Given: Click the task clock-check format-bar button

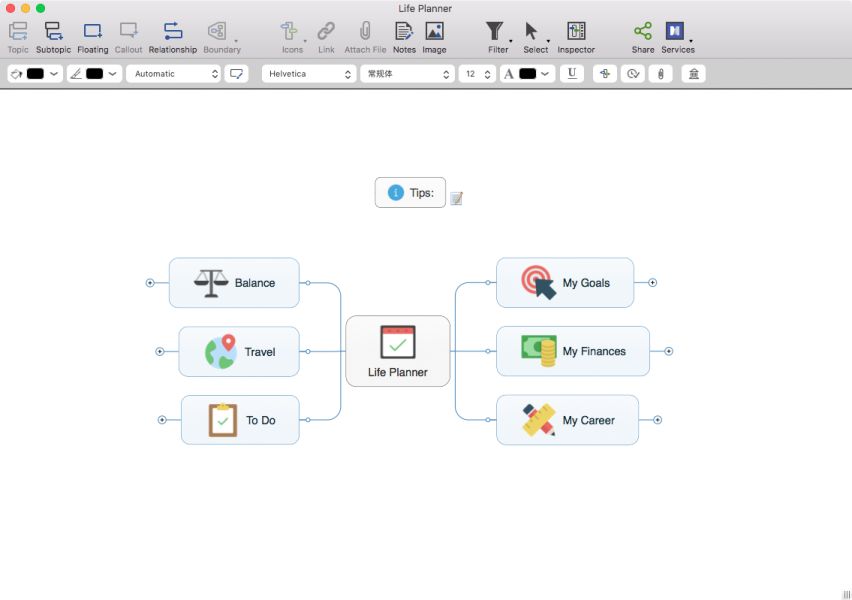Looking at the screenshot, I should 633,74.
